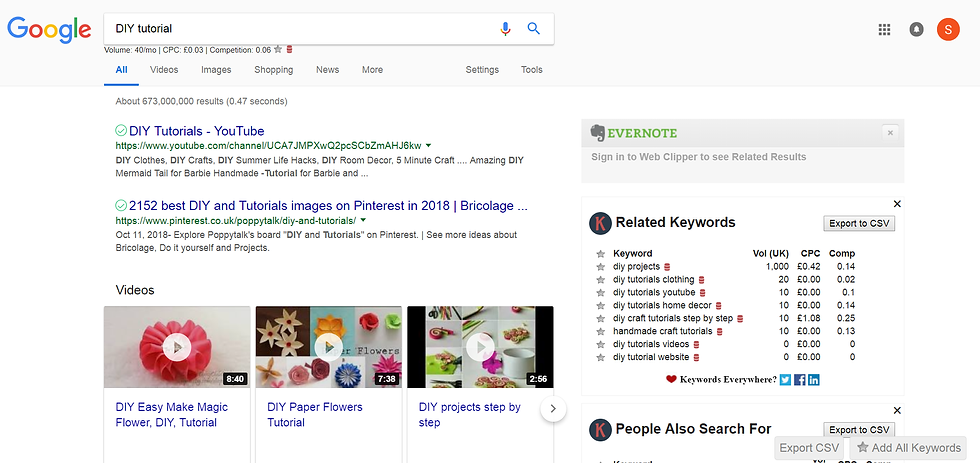
Task: Click the Google logo
Action: 49,29
